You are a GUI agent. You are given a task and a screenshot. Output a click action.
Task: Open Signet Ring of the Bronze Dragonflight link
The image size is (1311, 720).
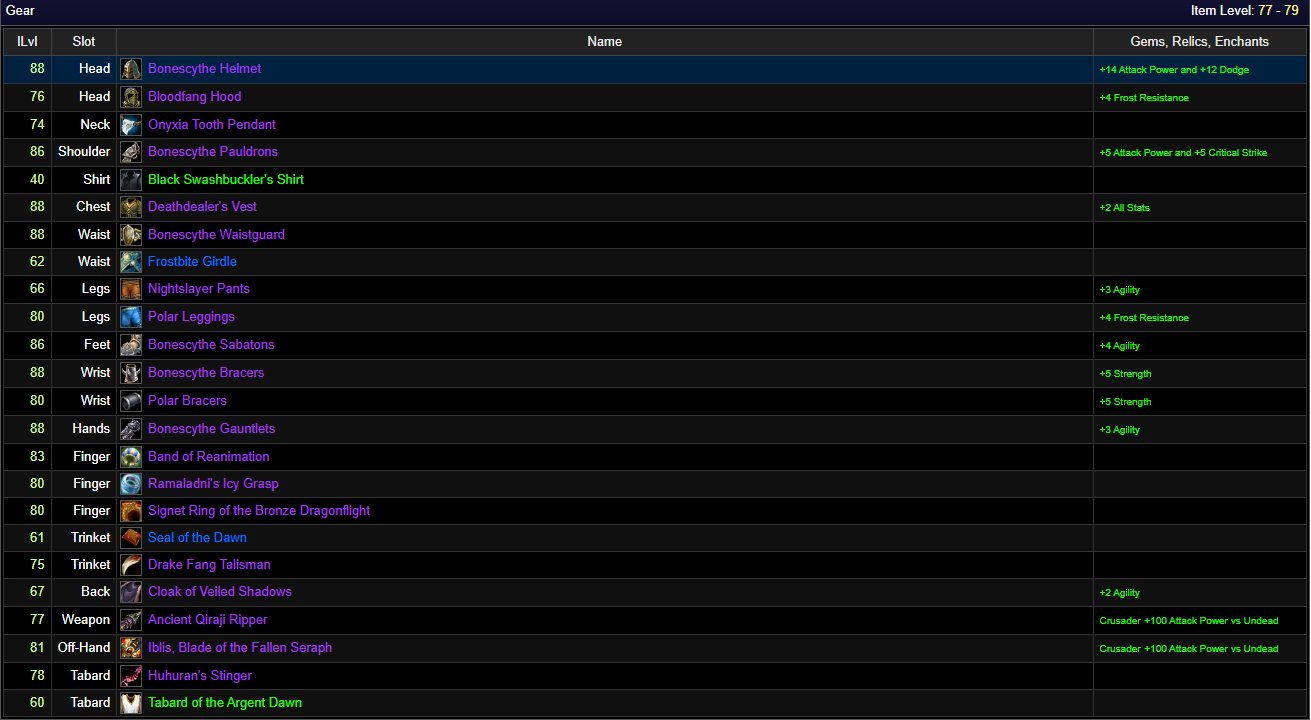pos(259,511)
